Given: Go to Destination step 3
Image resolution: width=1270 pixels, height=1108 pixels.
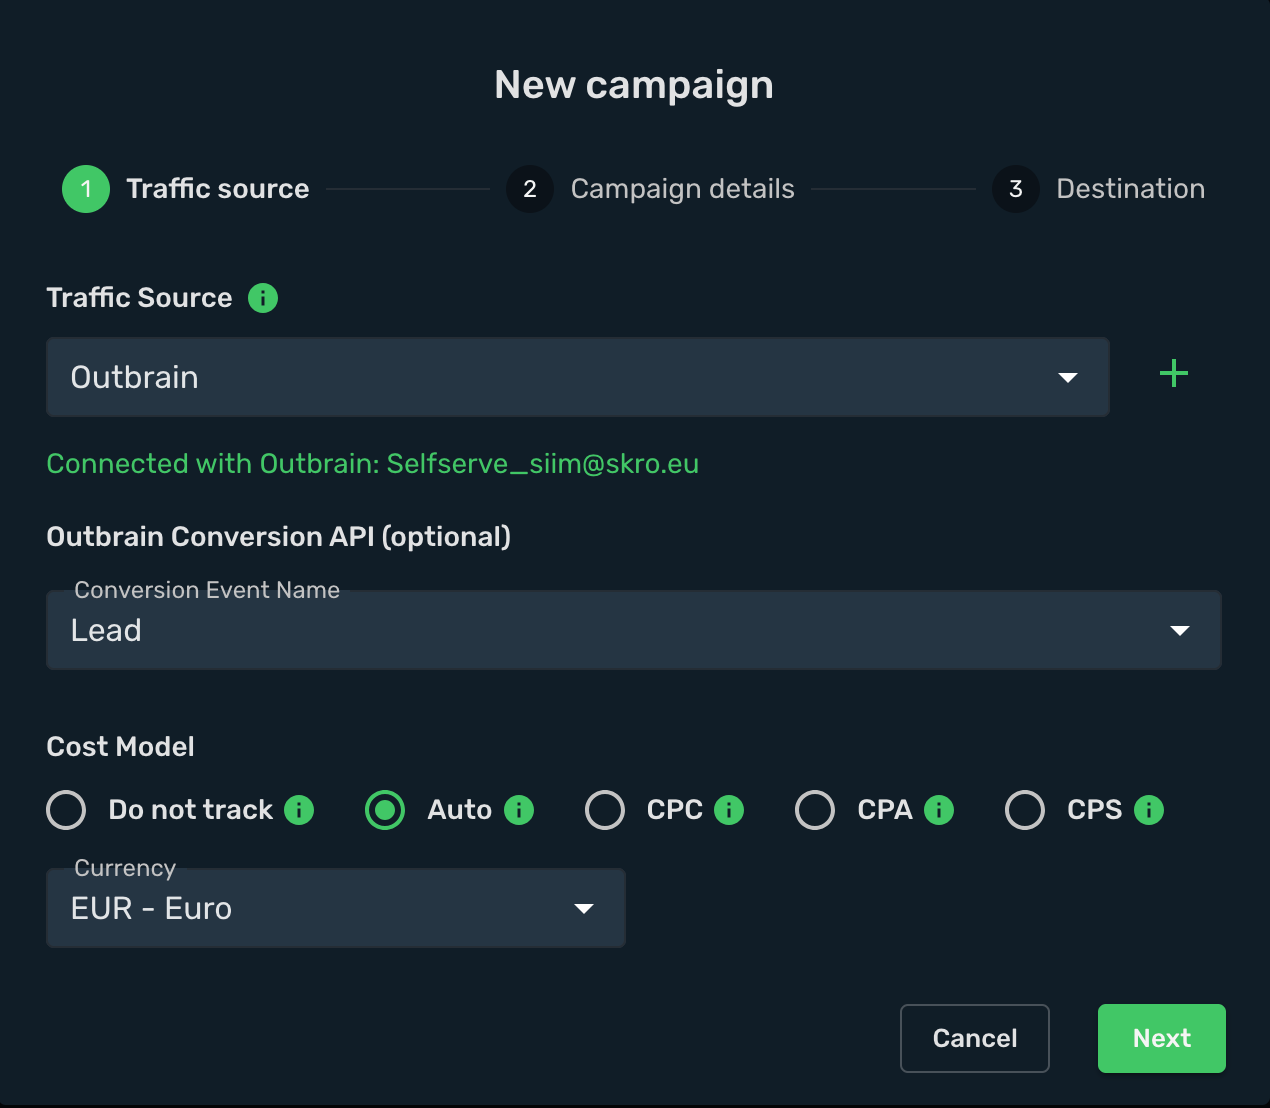Looking at the screenshot, I should (1098, 189).
